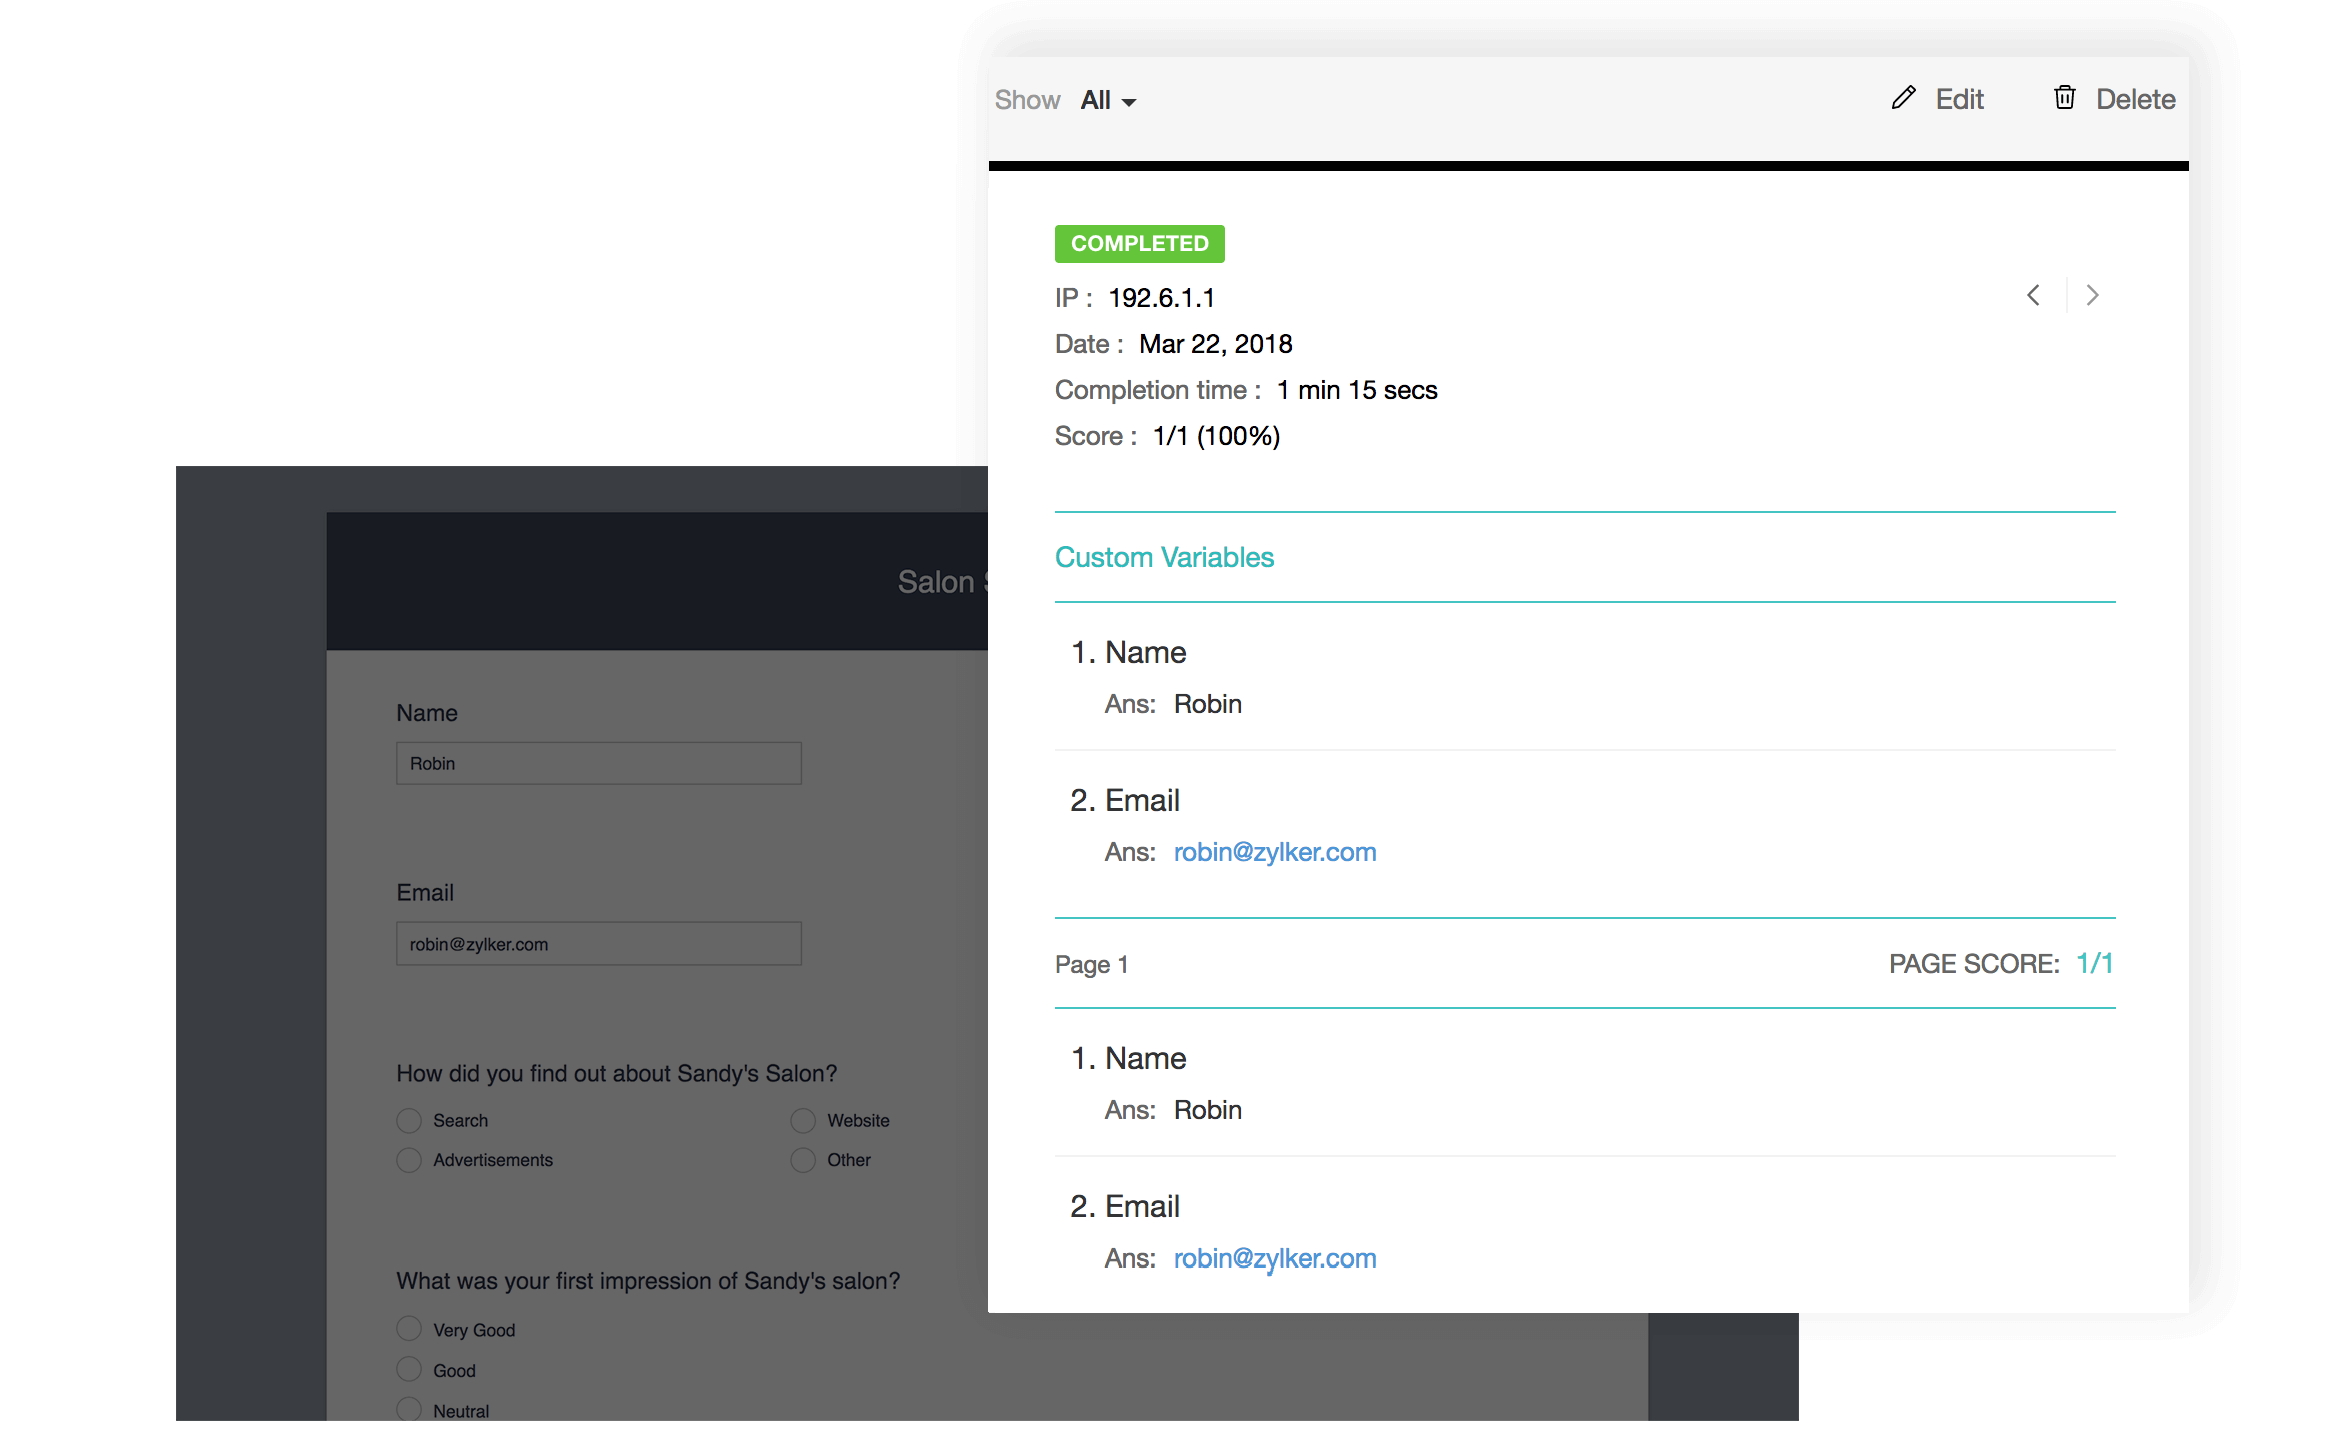Screen dimensions: 2340x1450
Task: Select the Search radio option
Action: 409,1120
